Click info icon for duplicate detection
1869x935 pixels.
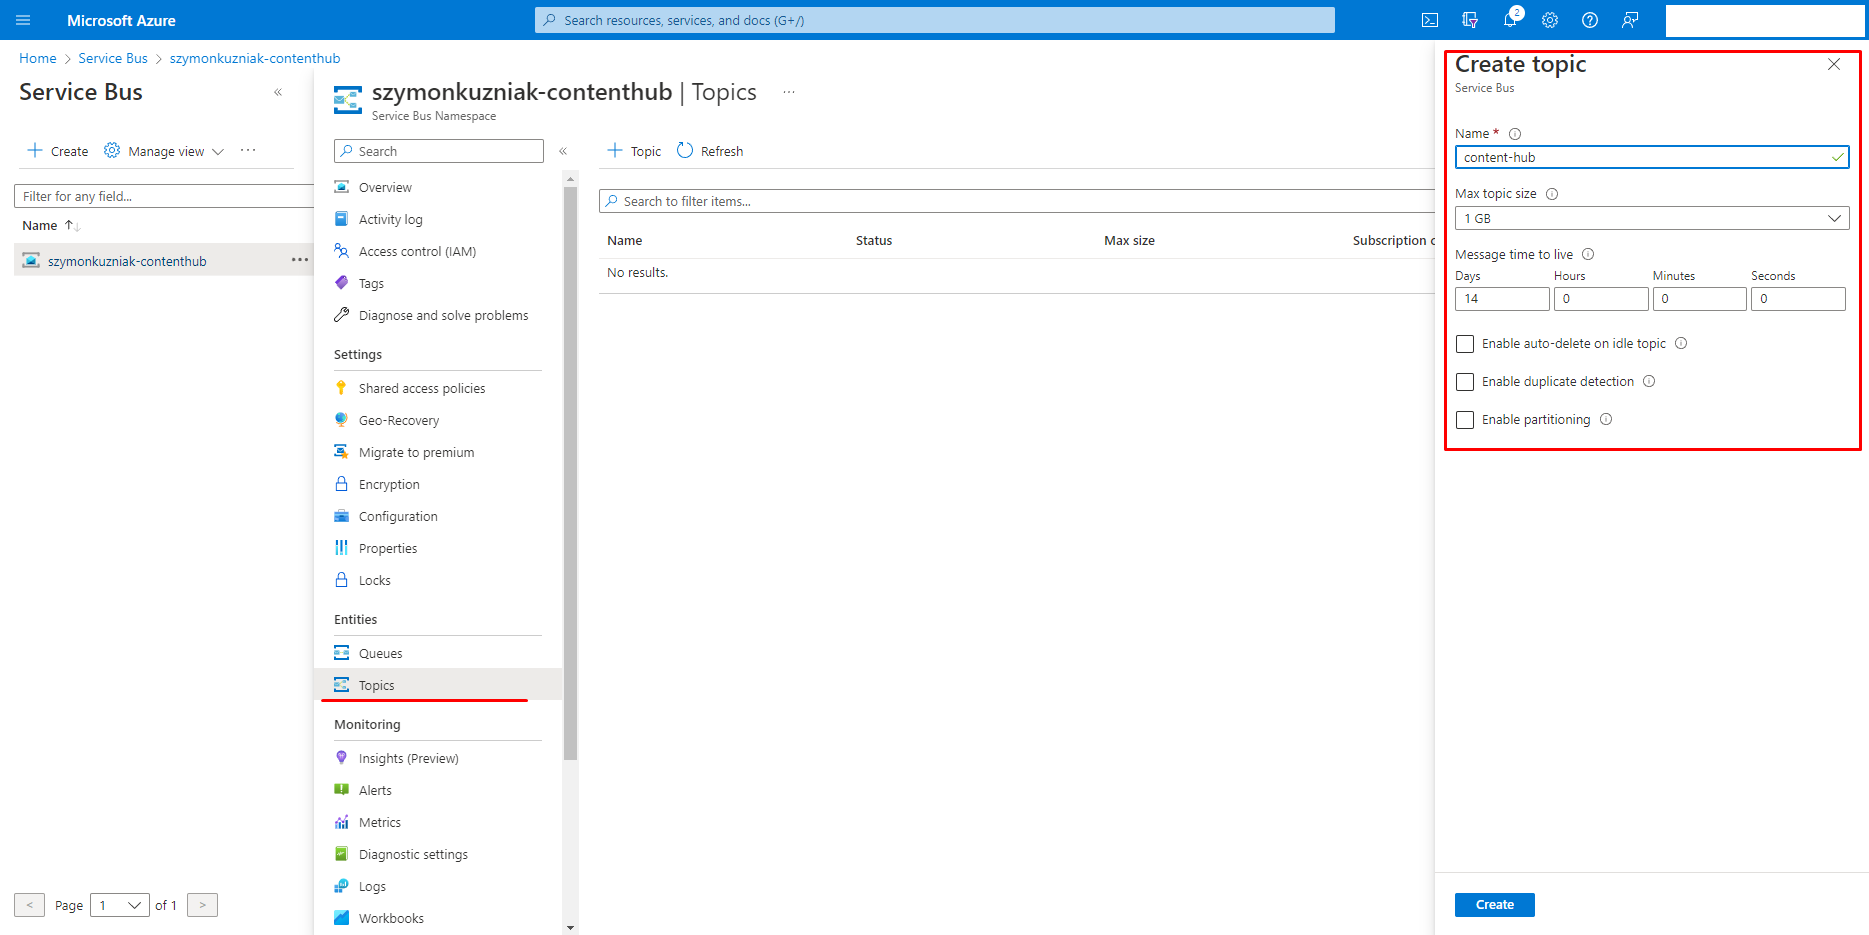(1649, 381)
